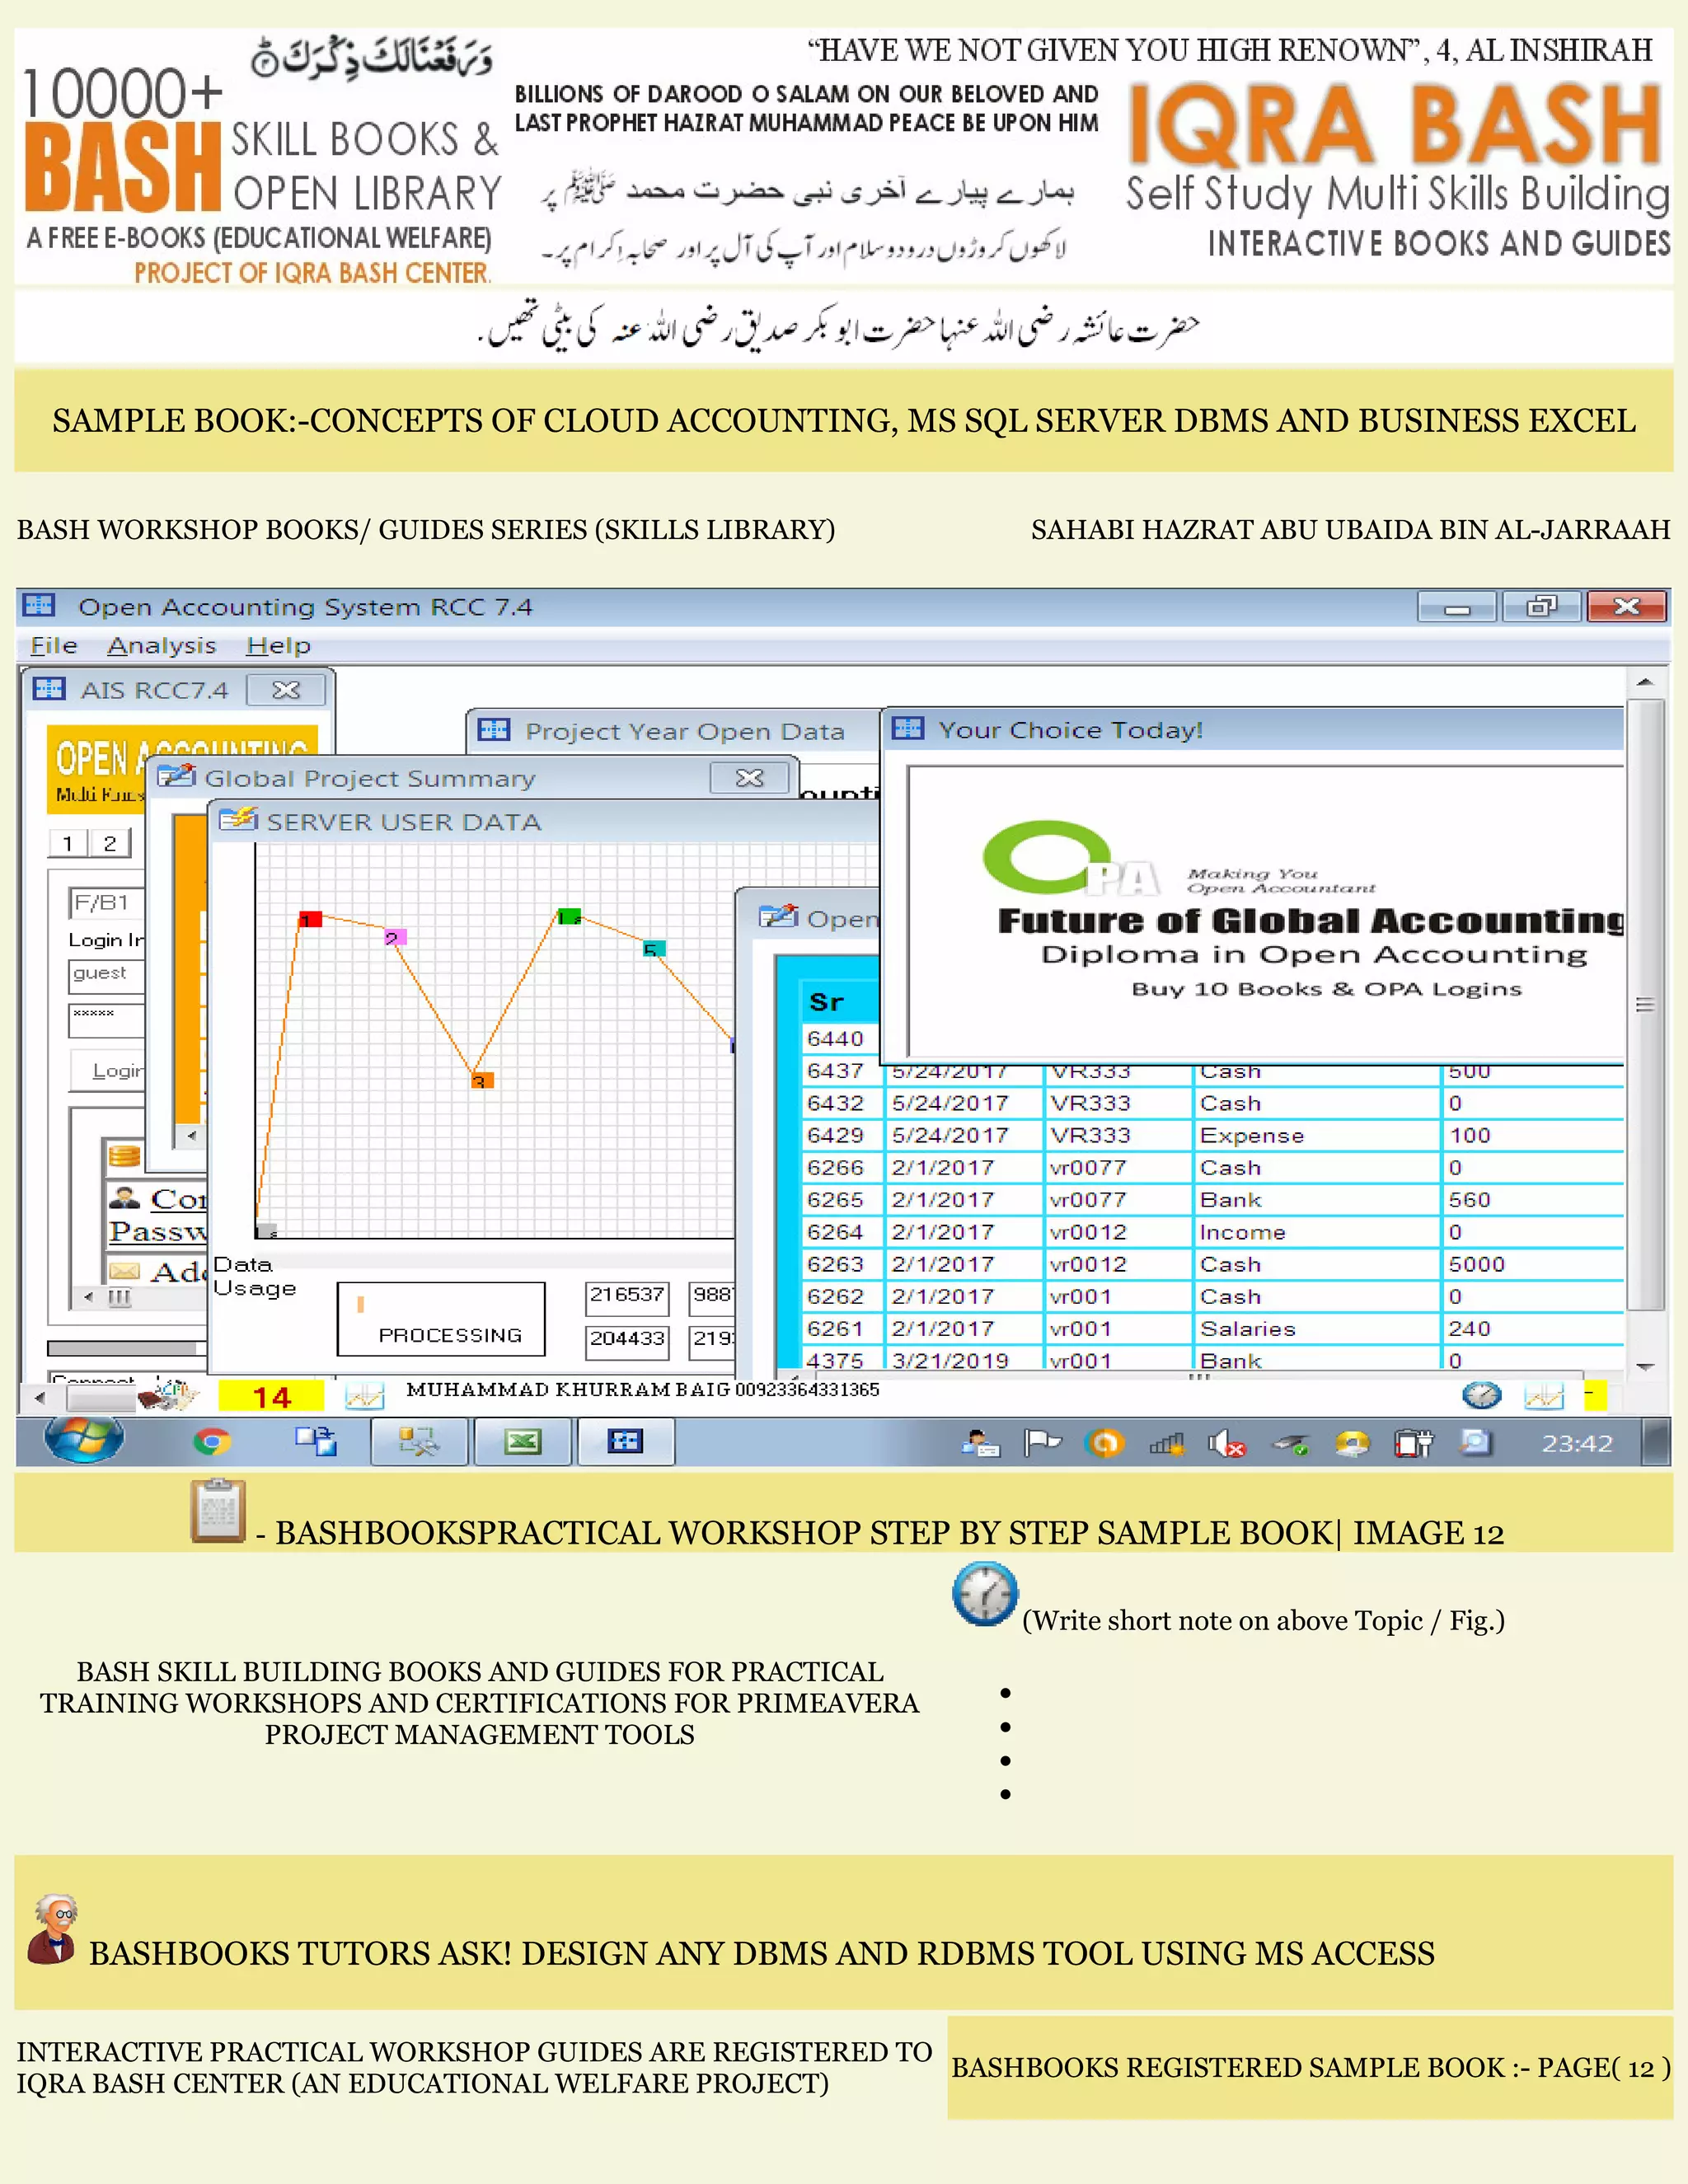Select pink data point 2 on chart
This screenshot has height=2184, width=1688.
(x=396, y=937)
